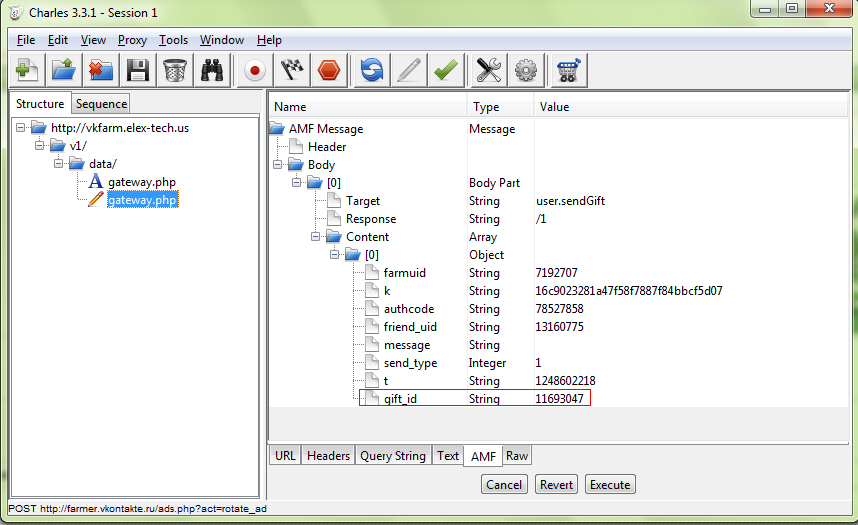Click the Throttling checkered flag icon
Viewport: 858px width, 525px height.
tap(292, 70)
